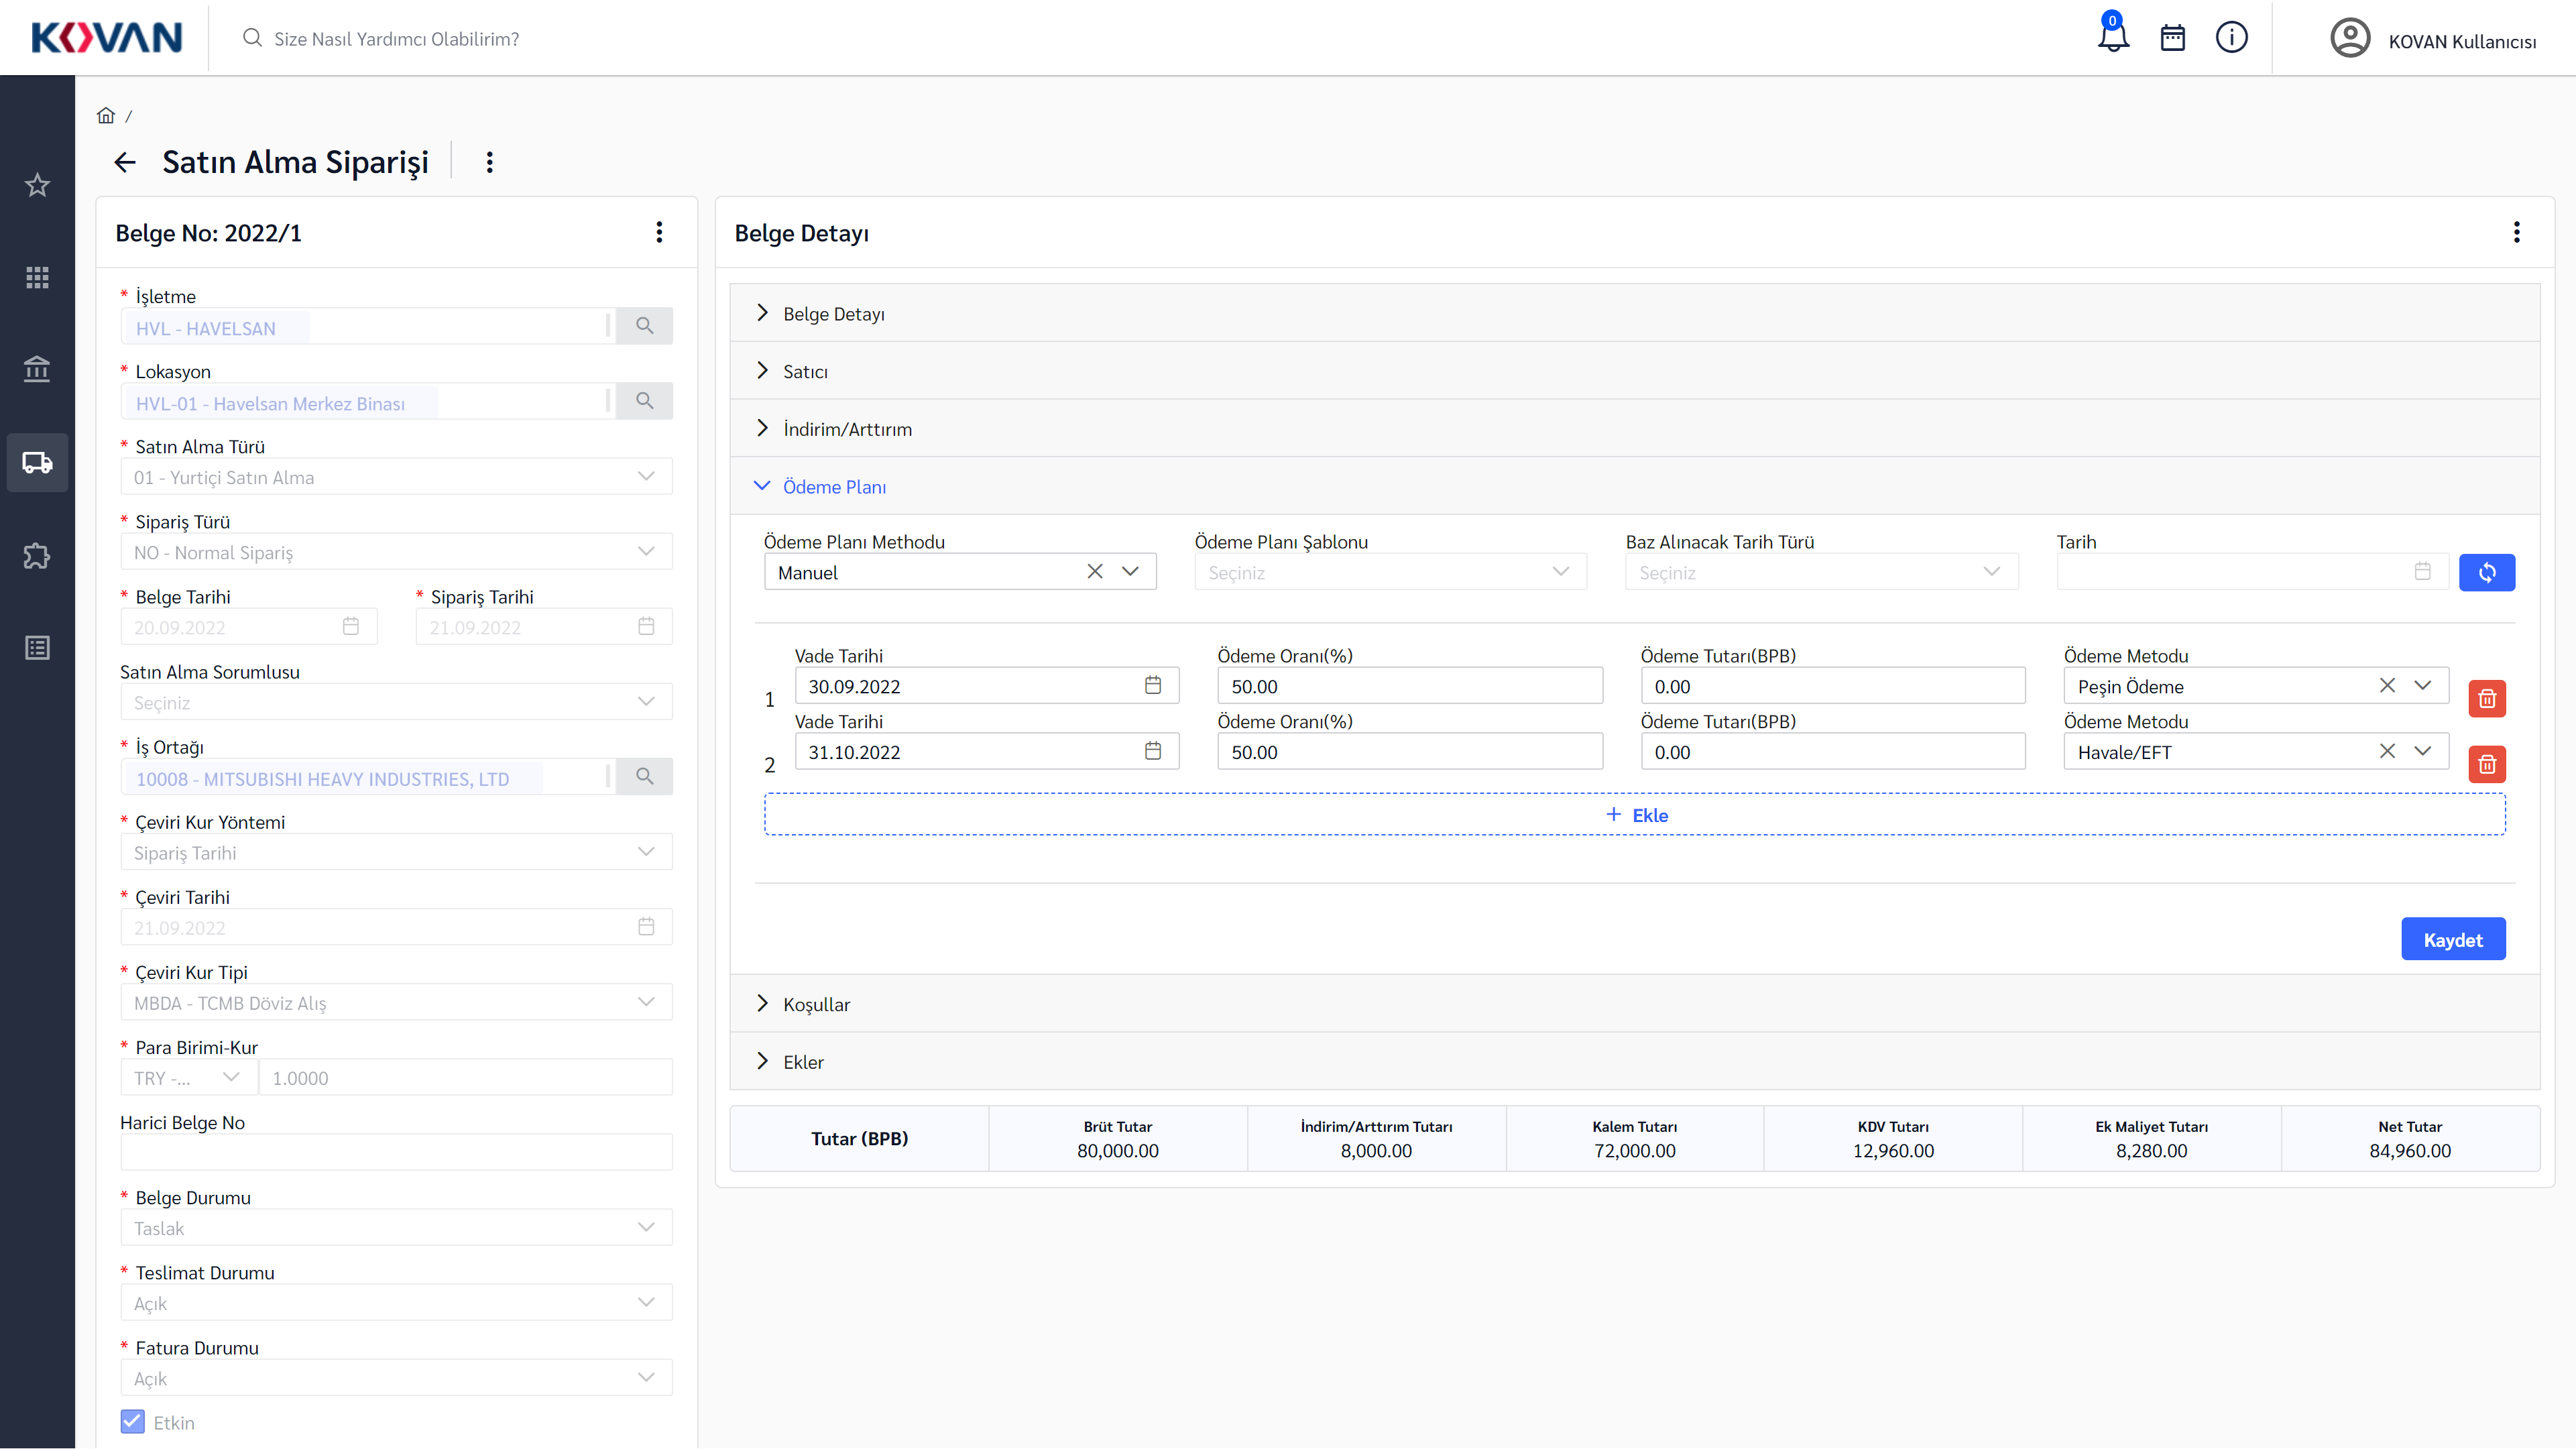This screenshot has width=2576, height=1449.
Task: Click the Harici Belge No input field
Action: coord(396,1152)
